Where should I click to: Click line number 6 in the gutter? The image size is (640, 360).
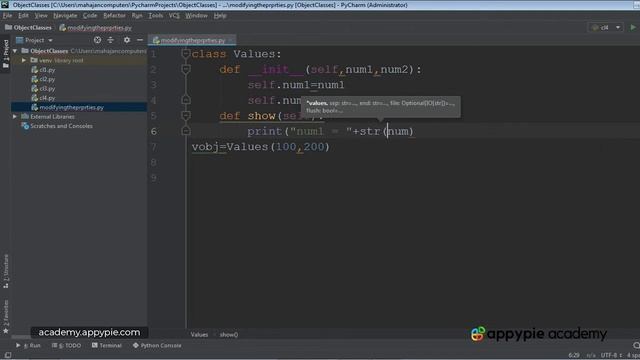pos(154,131)
